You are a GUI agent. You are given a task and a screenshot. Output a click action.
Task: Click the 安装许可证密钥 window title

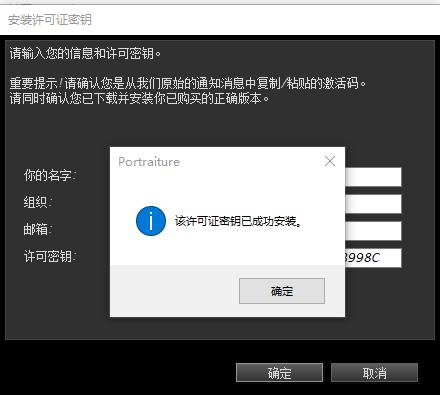pyautogui.click(x=50, y=20)
